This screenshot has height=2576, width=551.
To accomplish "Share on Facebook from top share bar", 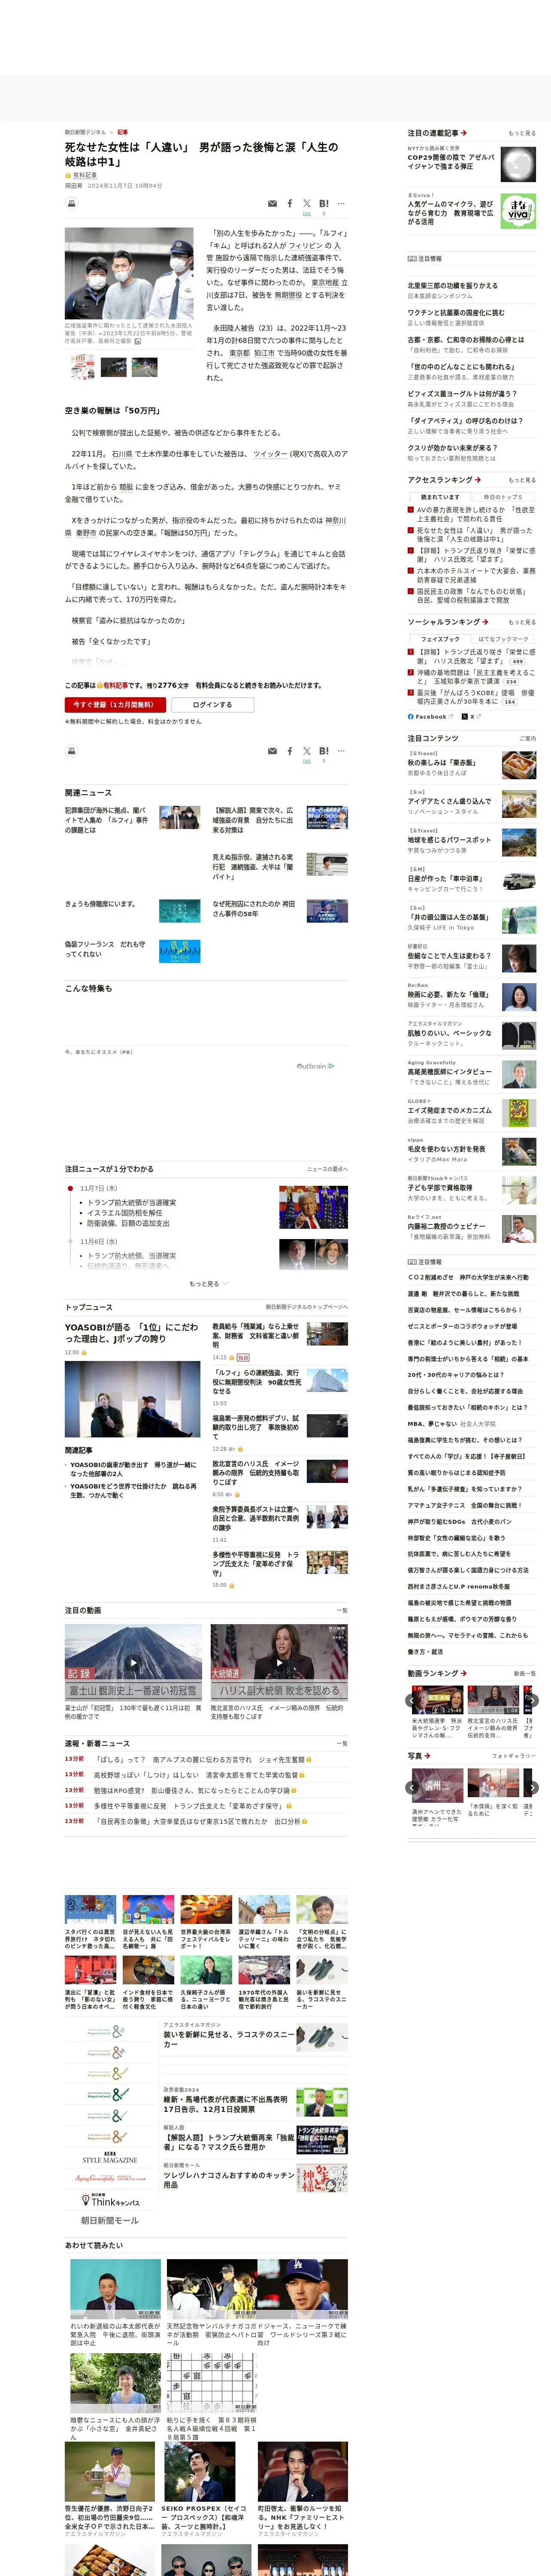I will 290,204.
